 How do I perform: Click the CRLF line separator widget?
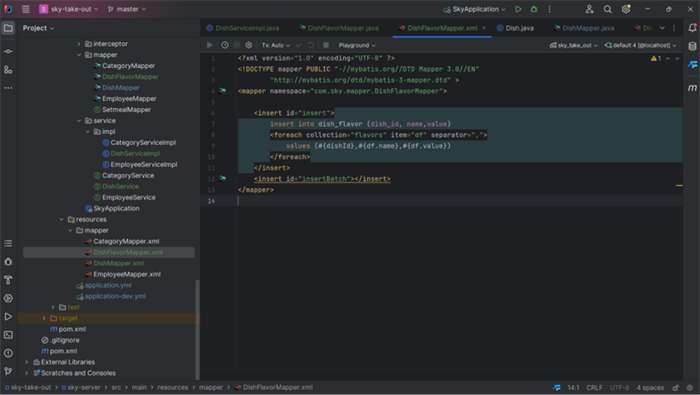click(x=594, y=387)
